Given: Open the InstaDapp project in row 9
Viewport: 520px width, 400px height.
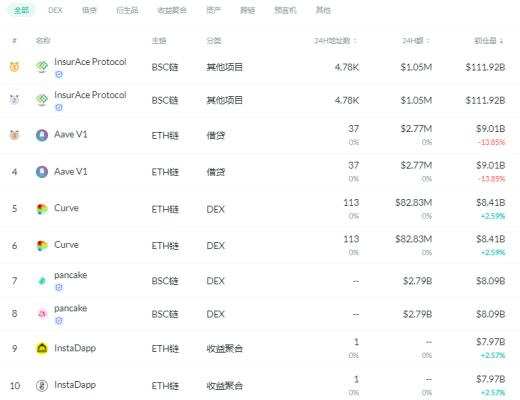Looking at the screenshot, I should (75, 348).
